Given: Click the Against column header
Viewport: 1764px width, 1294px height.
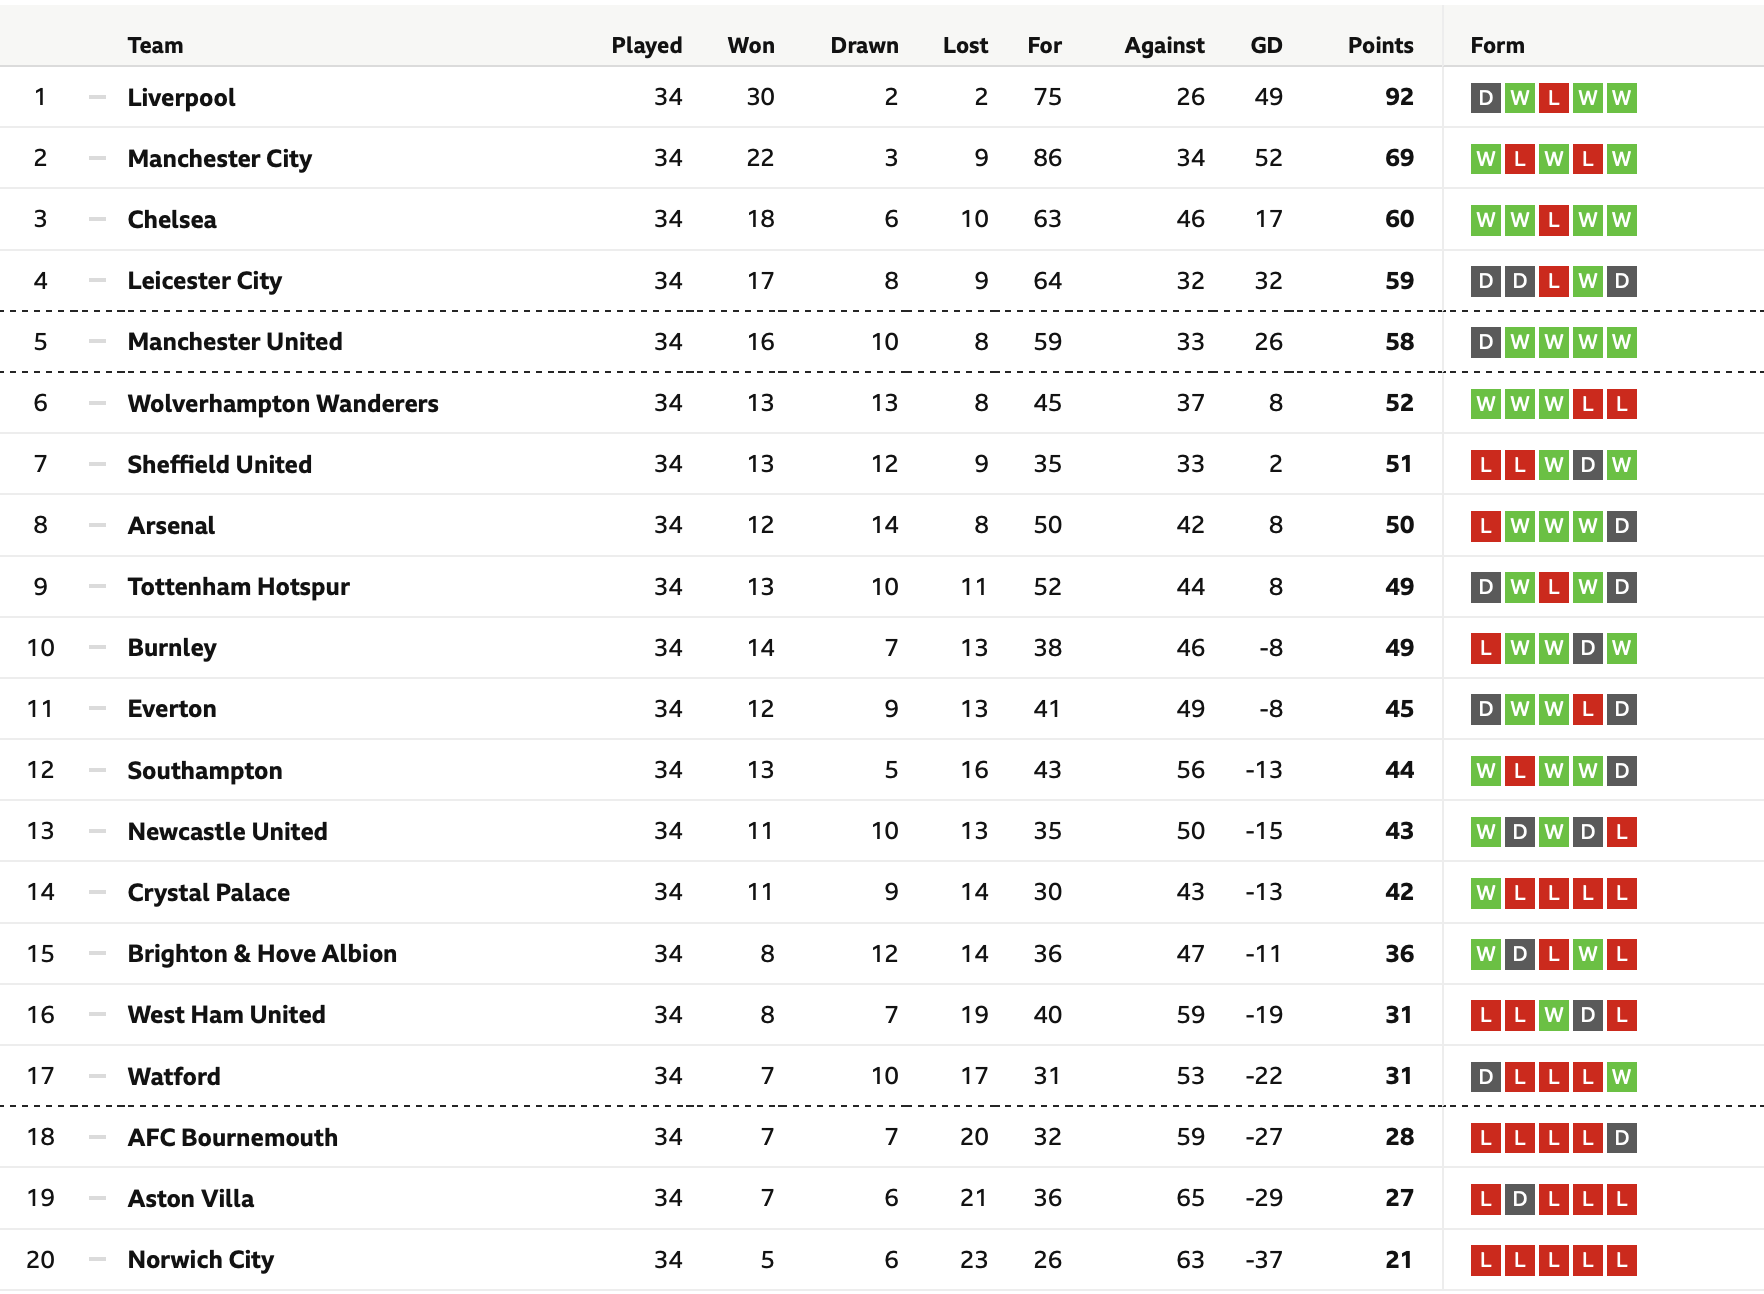Looking at the screenshot, I should [x=1164, y=45].
